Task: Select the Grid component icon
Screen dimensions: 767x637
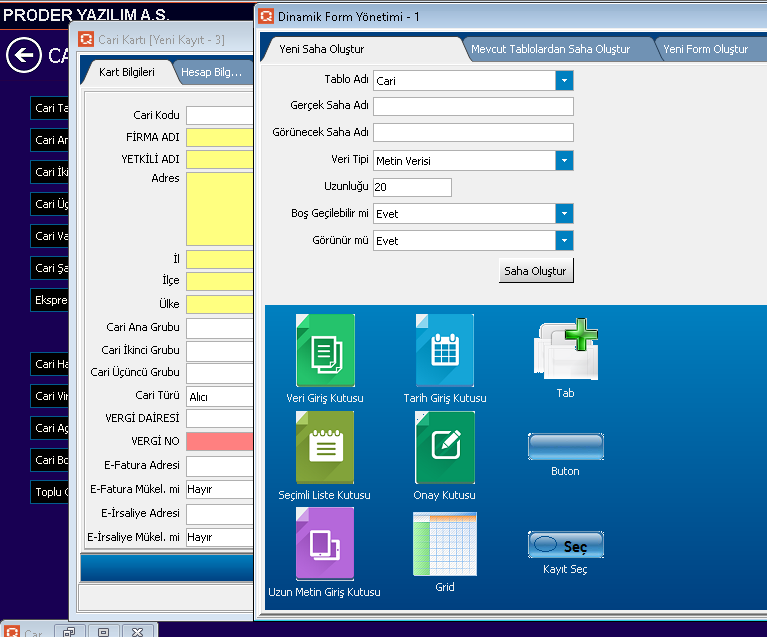Action: [x=444, y=544]
